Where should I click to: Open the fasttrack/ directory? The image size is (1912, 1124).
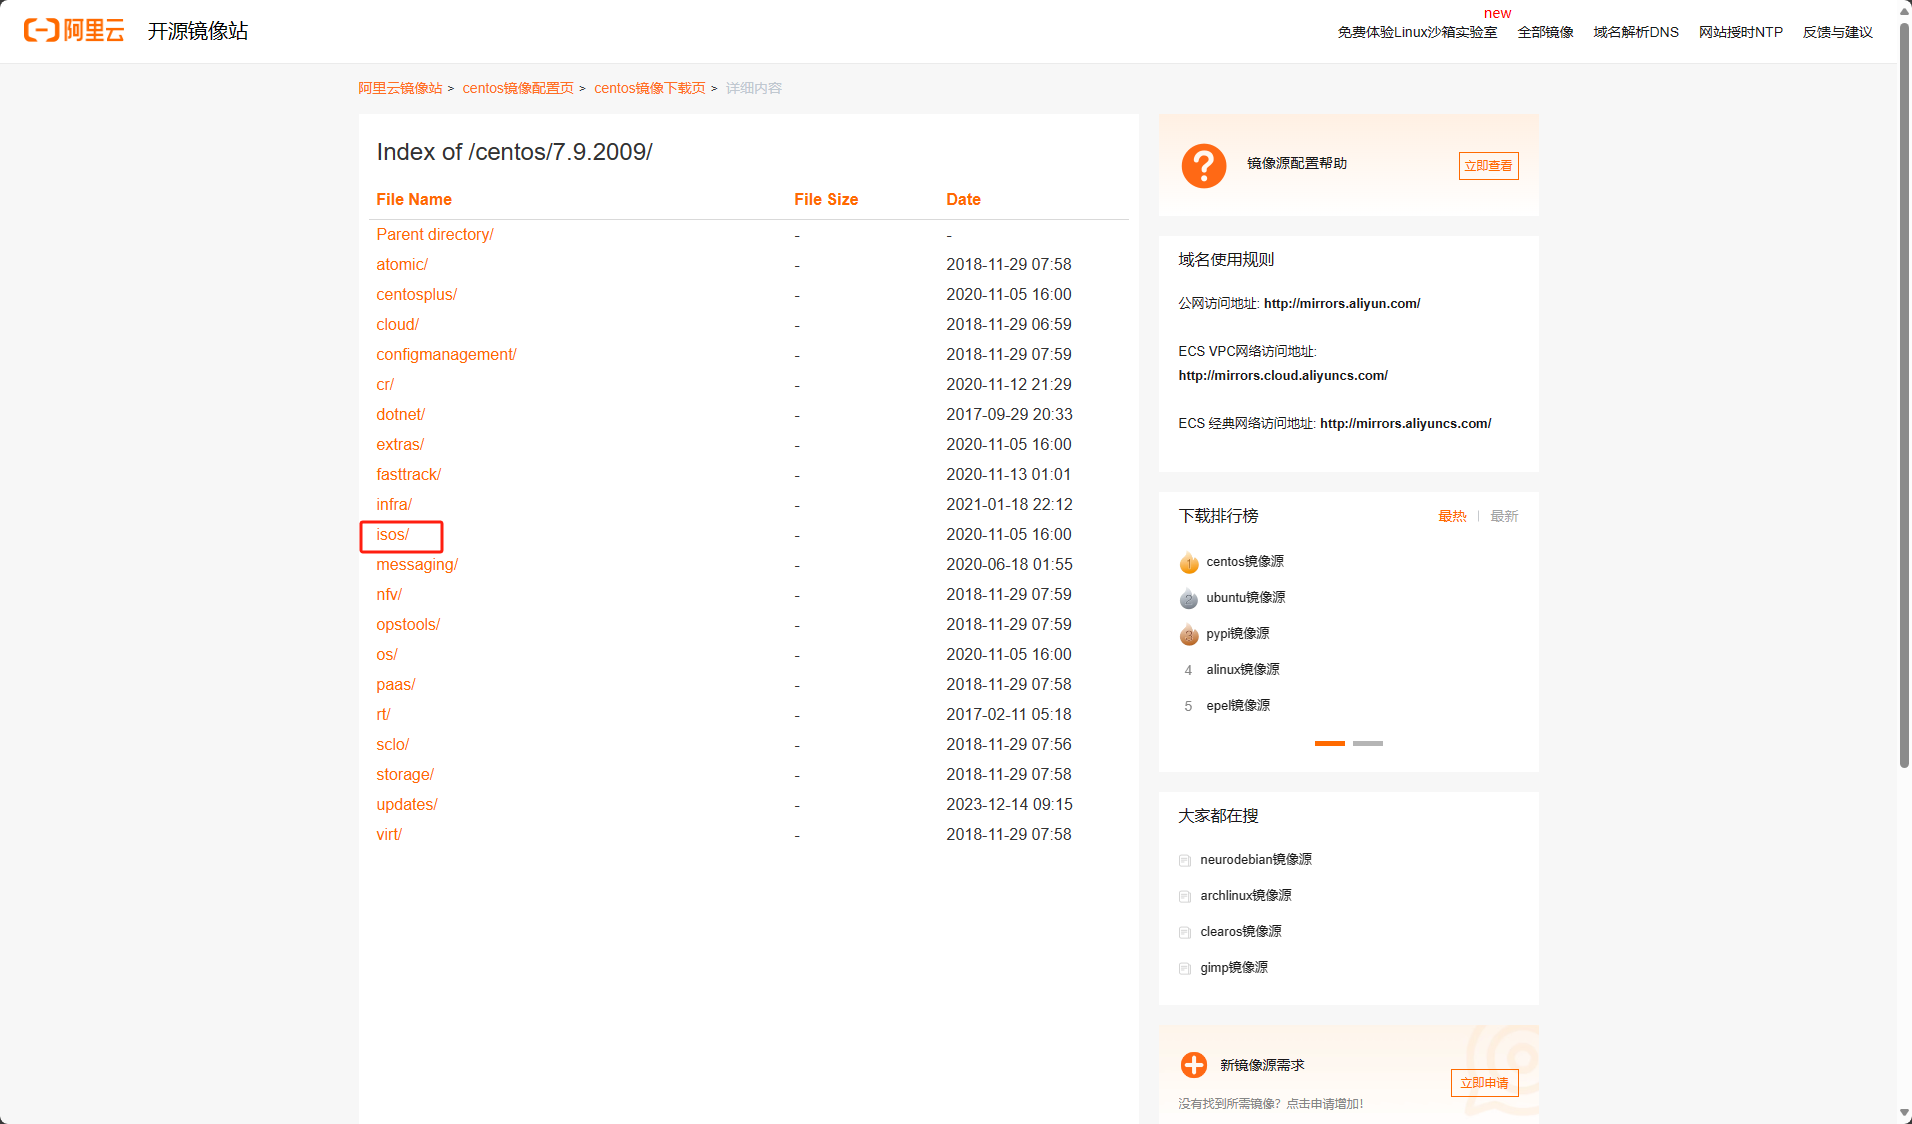pyautogui.click(x=409, y=474)
